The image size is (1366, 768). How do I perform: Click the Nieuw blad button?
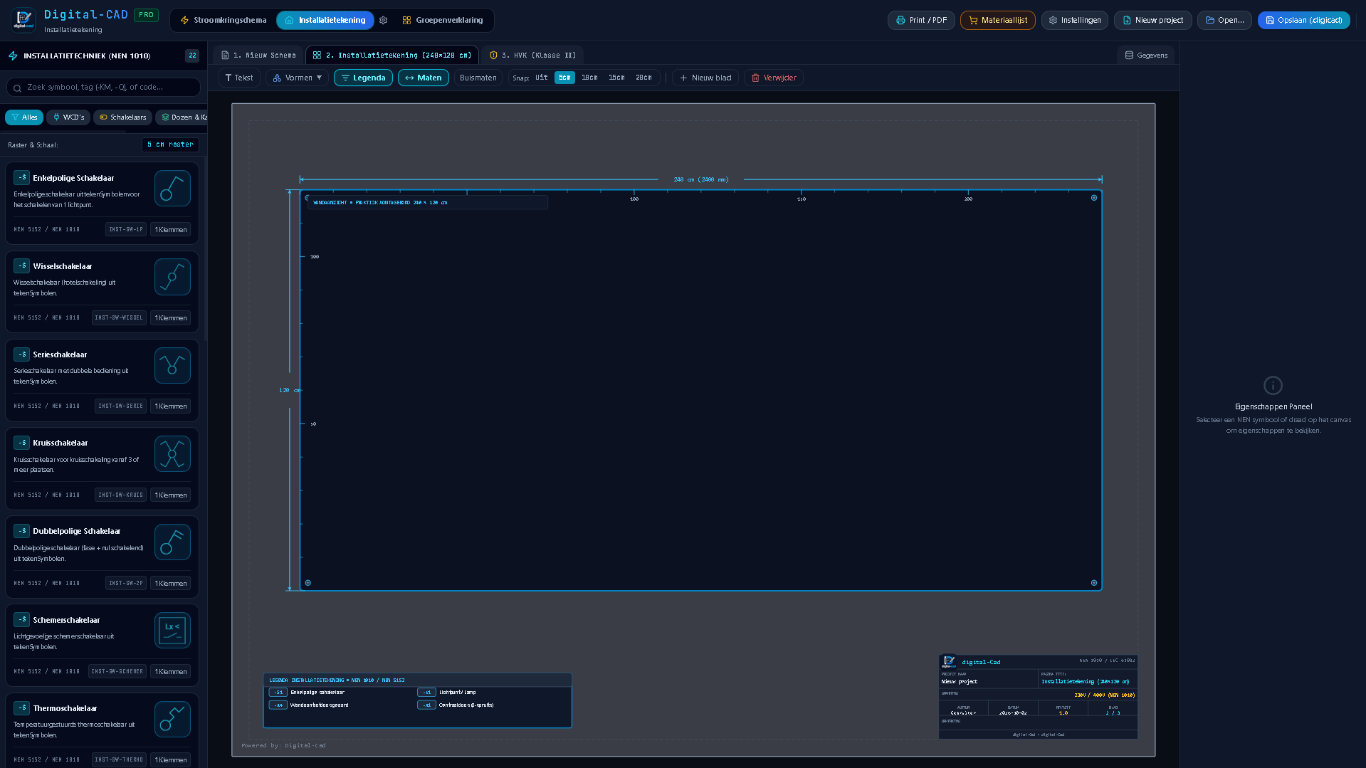(705, 77)
